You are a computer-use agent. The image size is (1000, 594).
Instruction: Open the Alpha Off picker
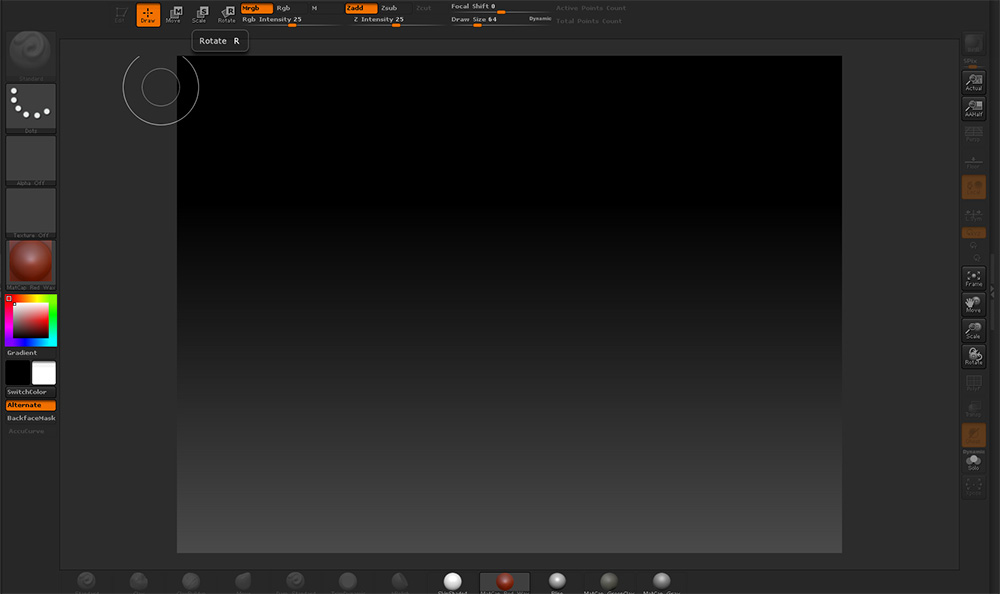point(31,161)
